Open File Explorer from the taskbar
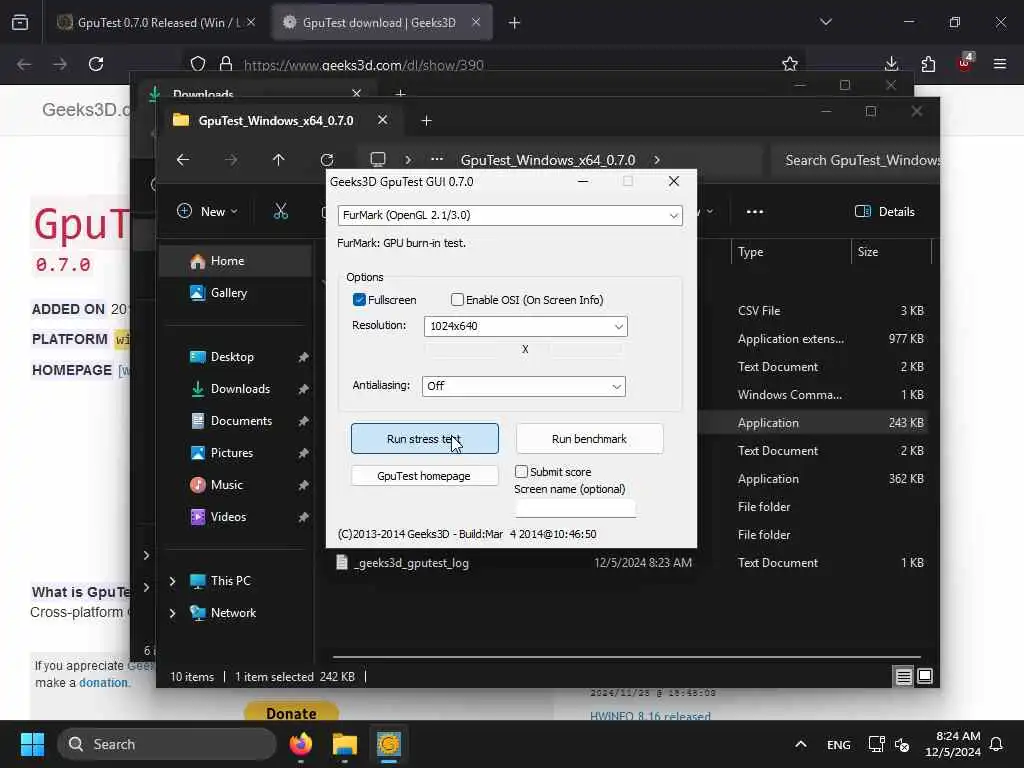 tap(345, 744)
